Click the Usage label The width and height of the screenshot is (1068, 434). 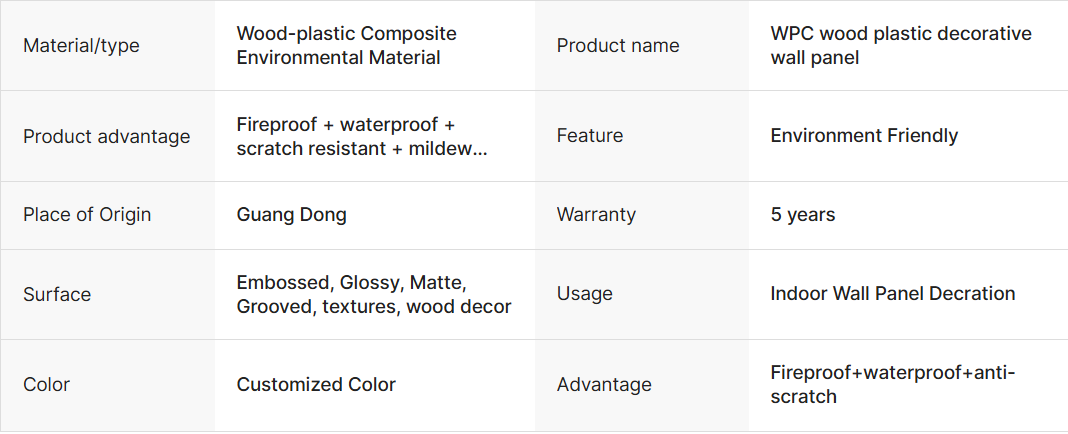click(x=584, y=294)
